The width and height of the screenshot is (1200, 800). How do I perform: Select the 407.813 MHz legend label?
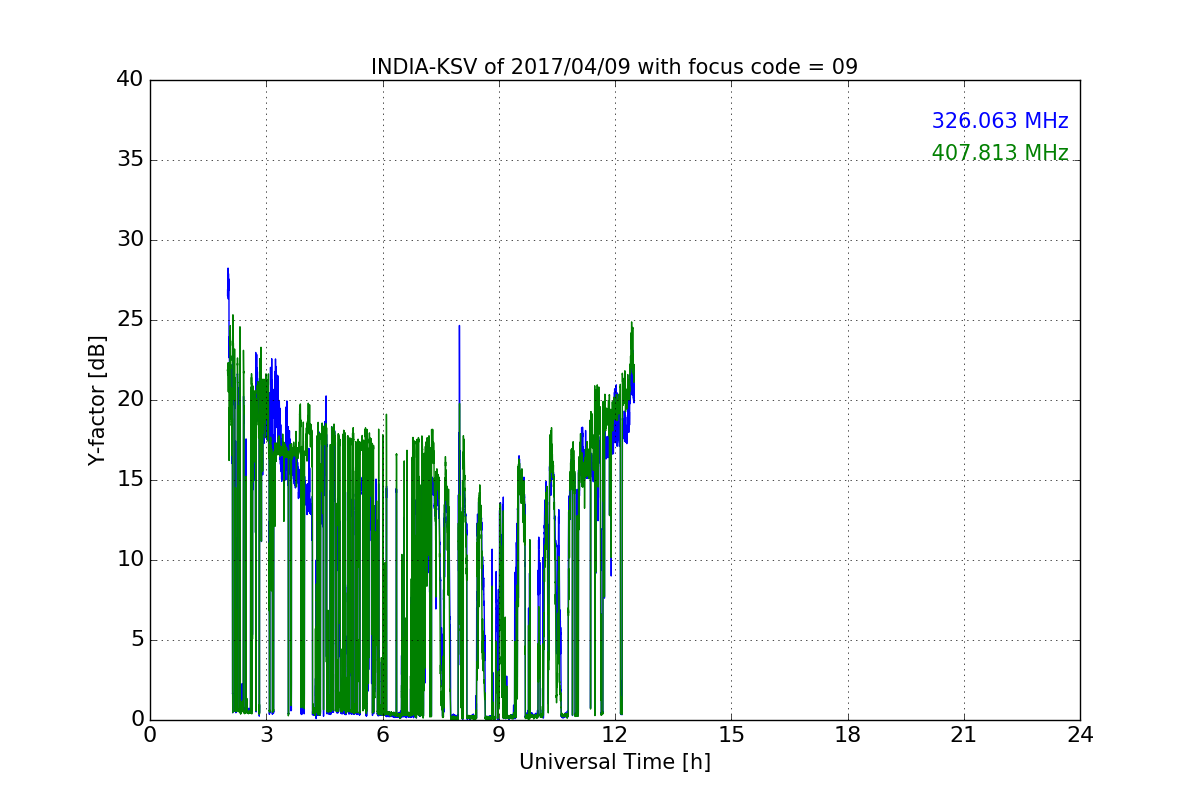click(1000, 153)
